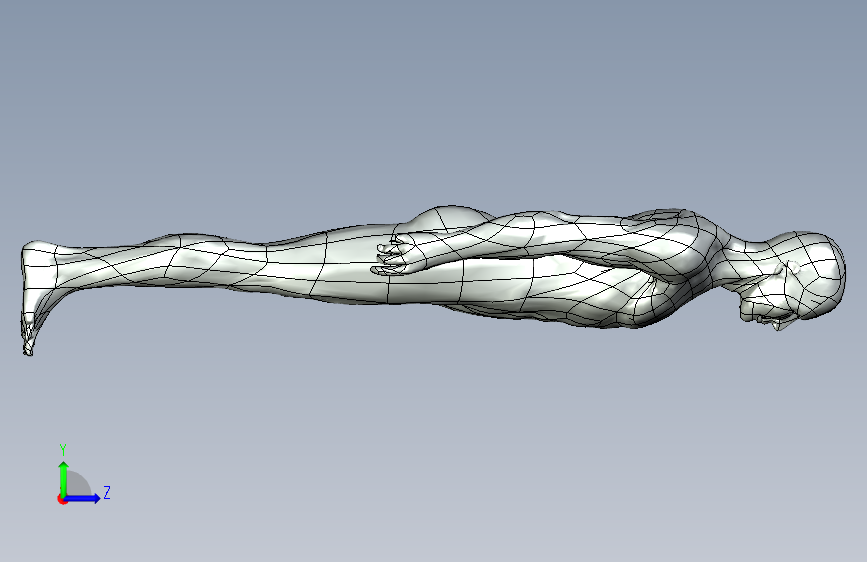
Task: Click the "Y" label above the green arrow
Action: point(63,450)
